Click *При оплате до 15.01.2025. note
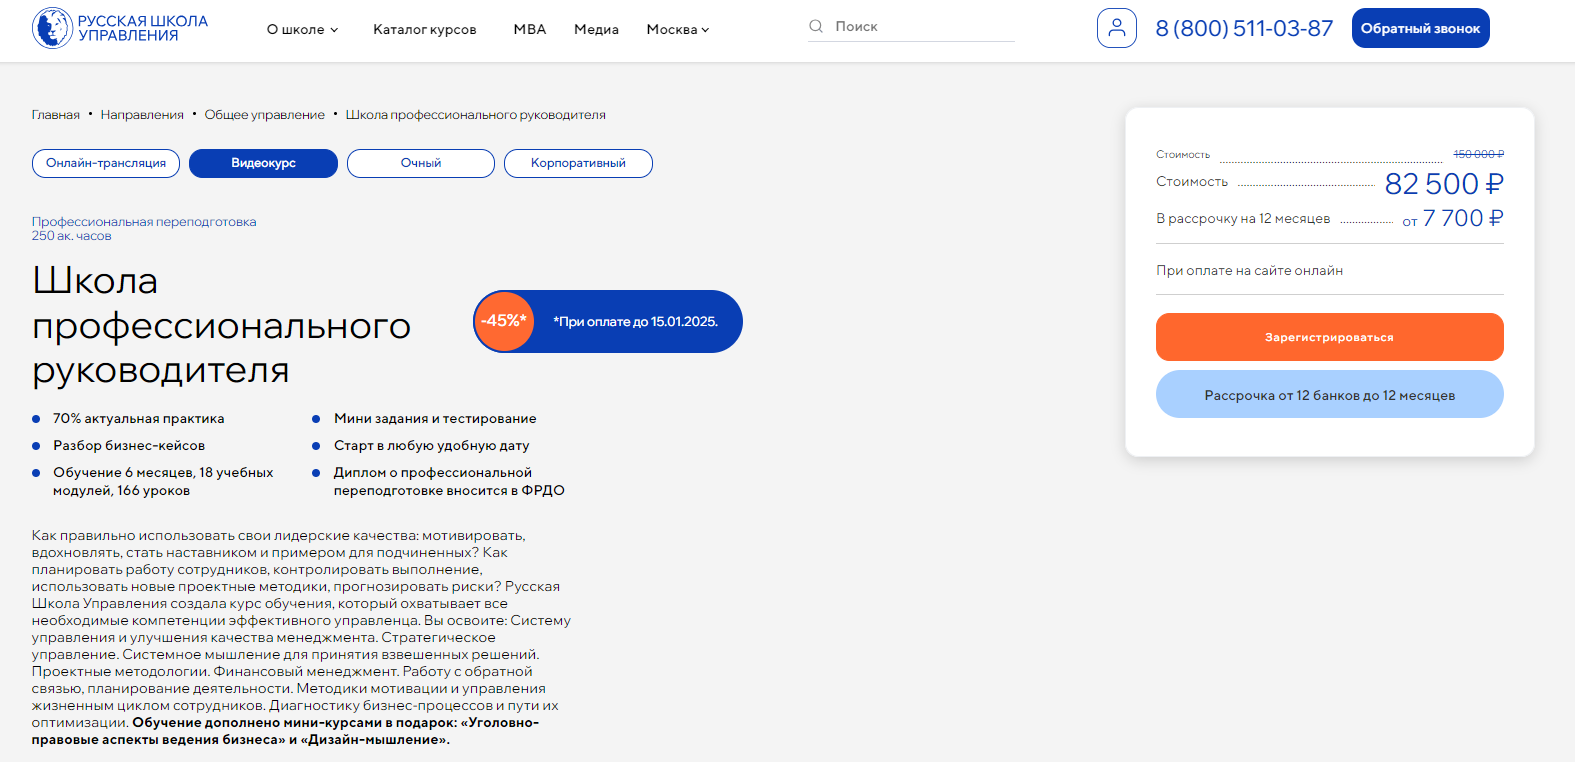Image resolution: width=1575 pixels, height=762 pixels. 635,321
